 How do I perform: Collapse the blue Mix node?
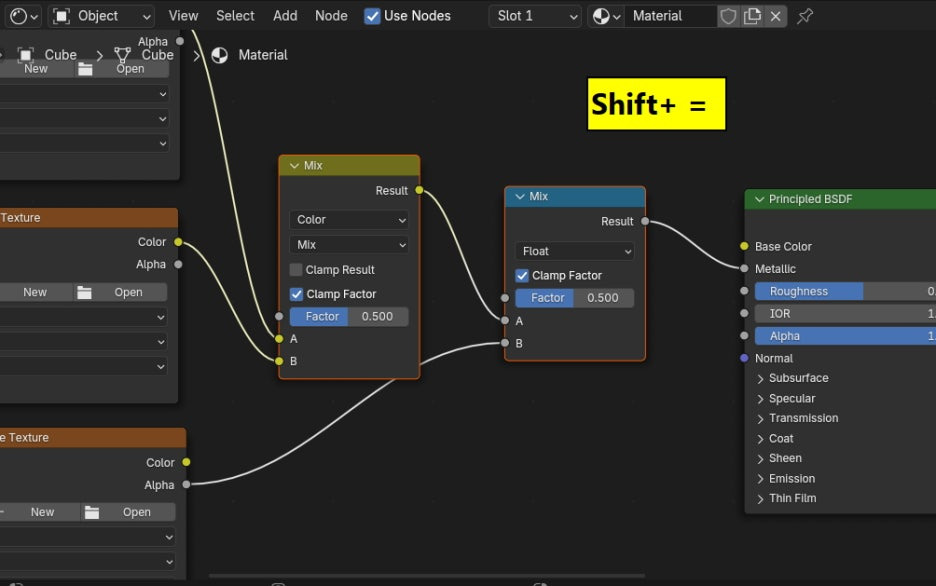pyautogui.click(x=520, y=196)
